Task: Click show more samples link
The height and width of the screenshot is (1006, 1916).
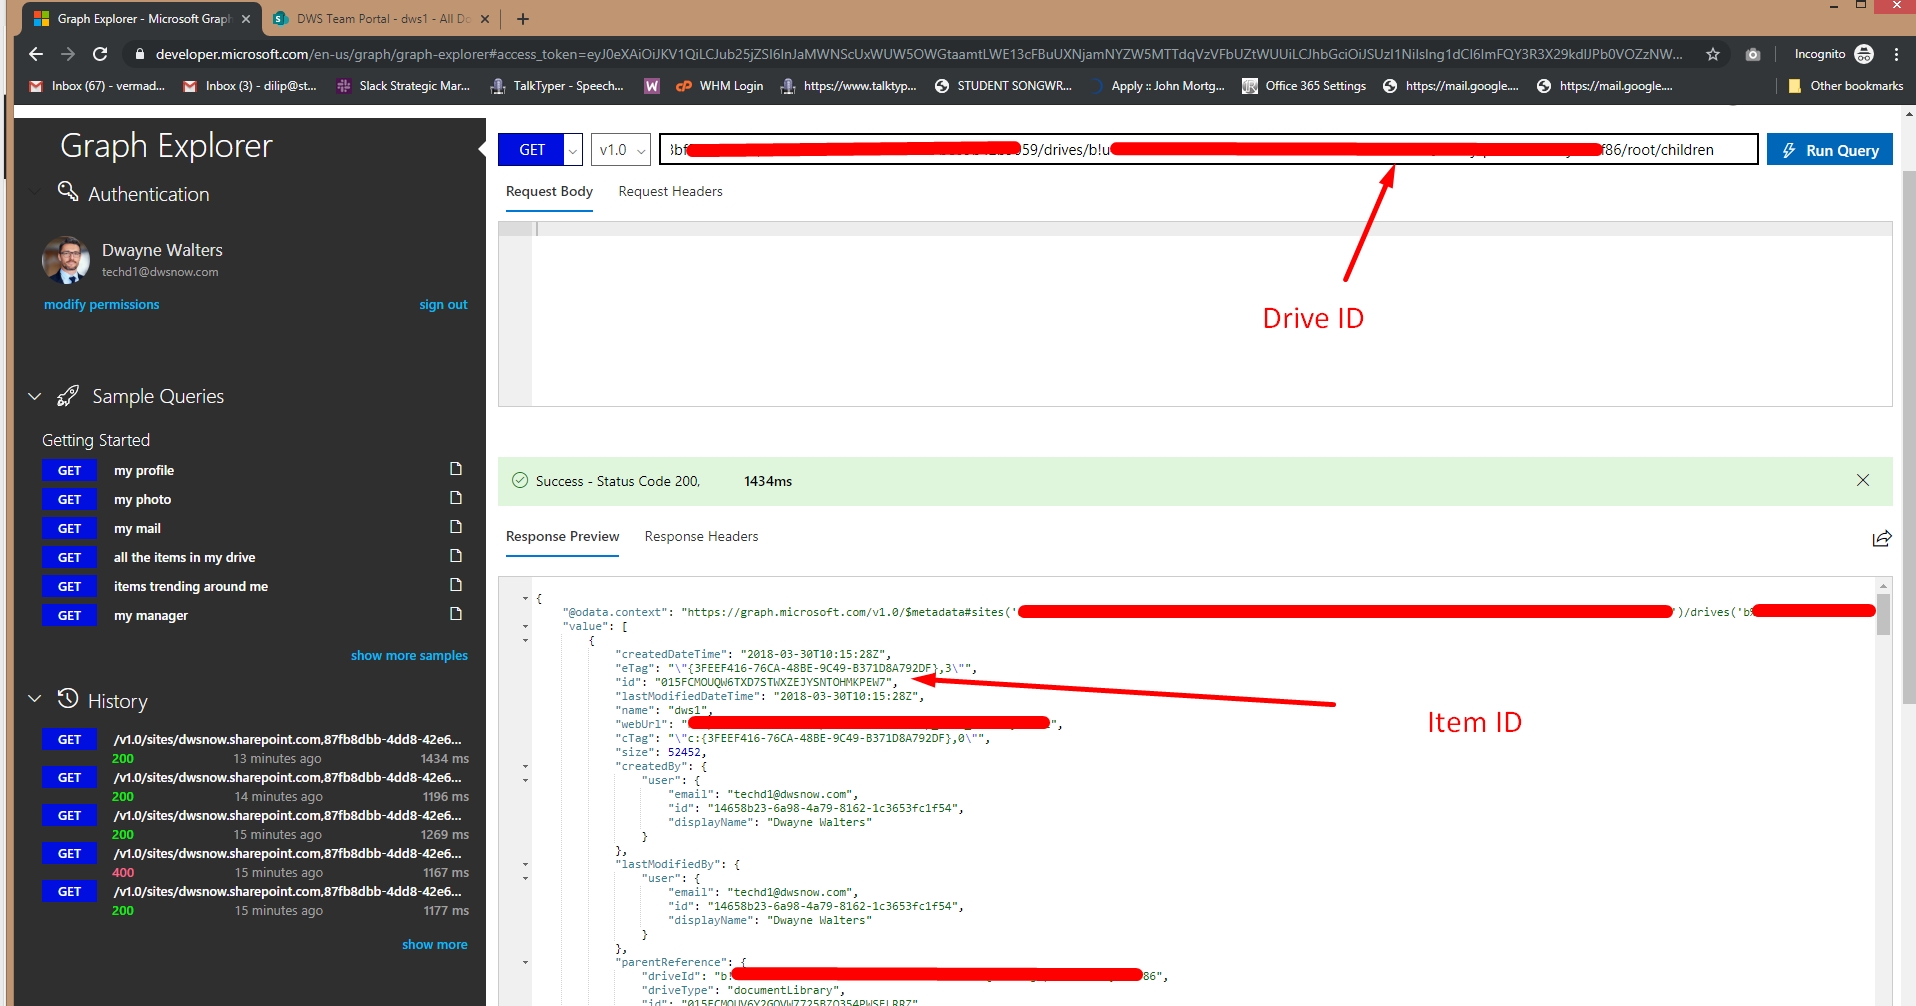Action: 409,655
